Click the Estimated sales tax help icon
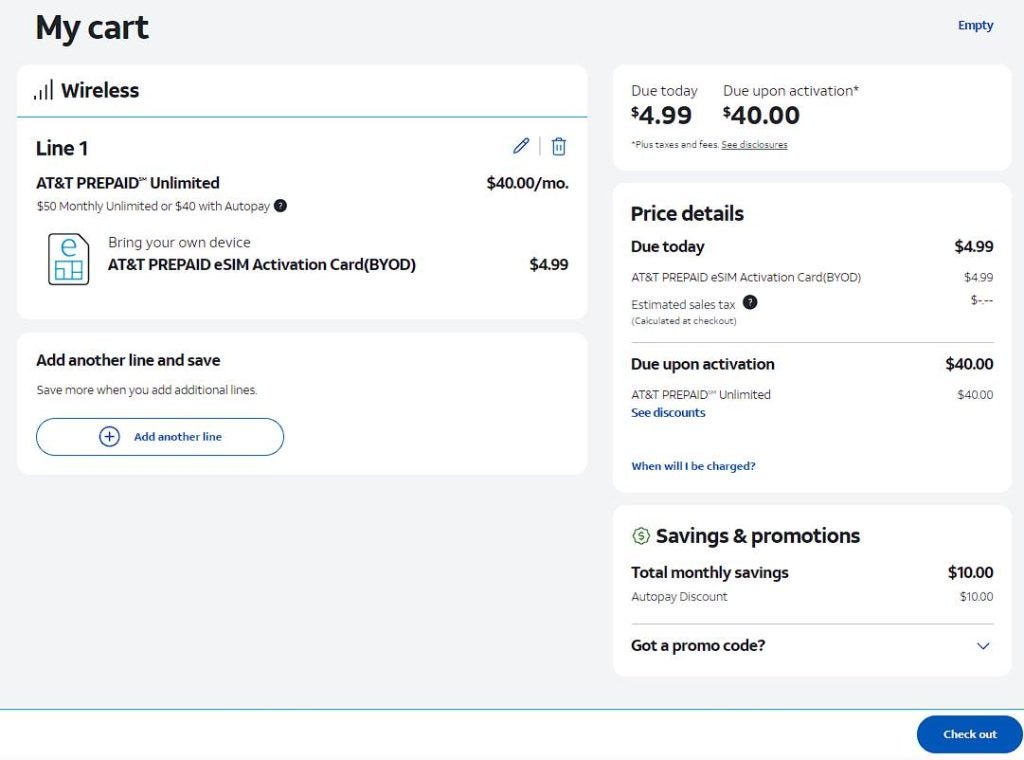The width and height of the screenshot is (1024, 760). pos(750,302)
